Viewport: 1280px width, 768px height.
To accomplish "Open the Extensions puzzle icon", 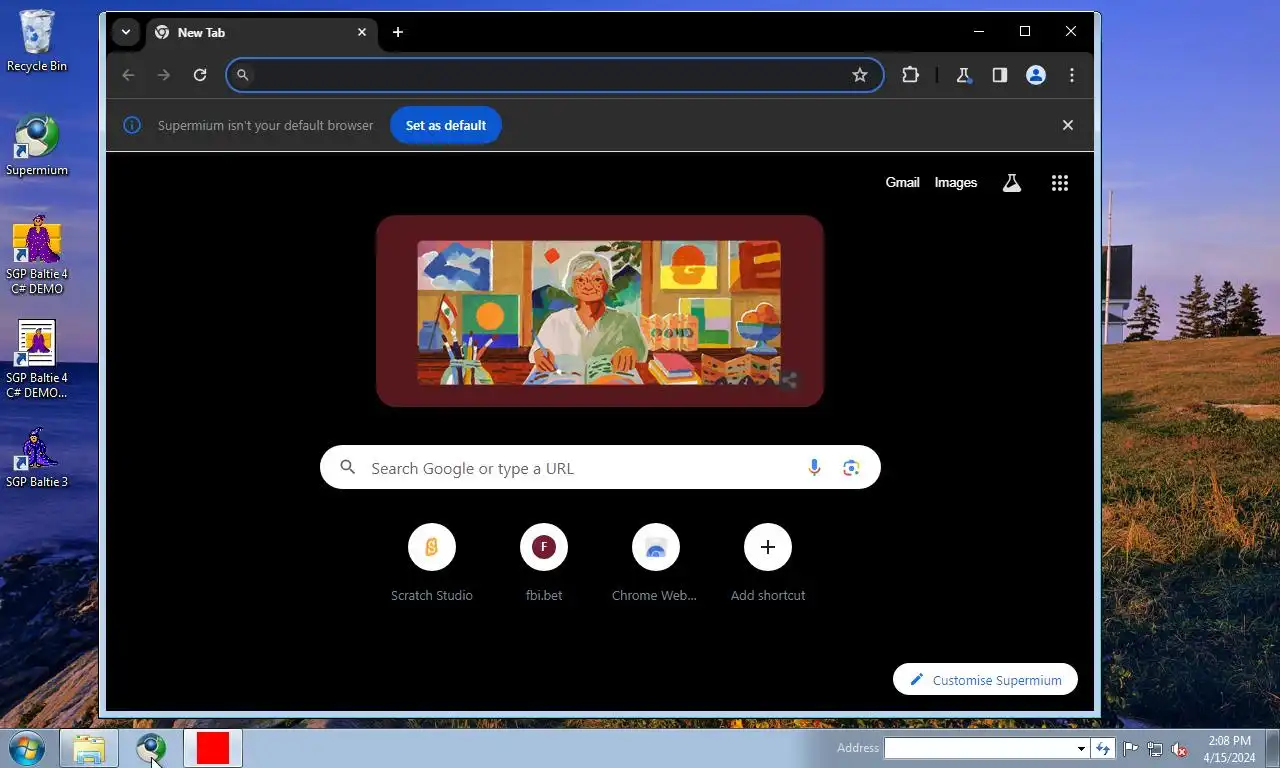I will (x=910, y=75).
